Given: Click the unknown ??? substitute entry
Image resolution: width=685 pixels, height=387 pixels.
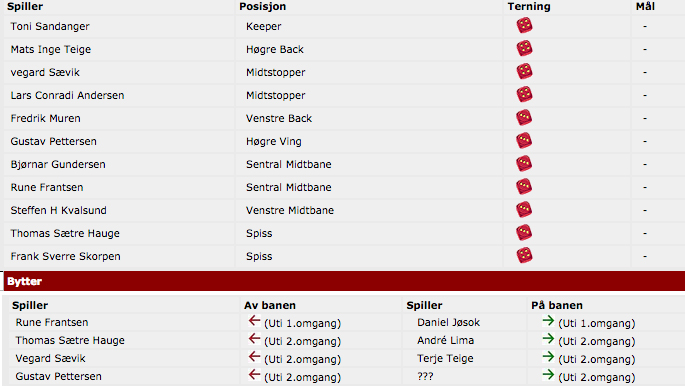Looking at the screenshot, I should [425, 376].
